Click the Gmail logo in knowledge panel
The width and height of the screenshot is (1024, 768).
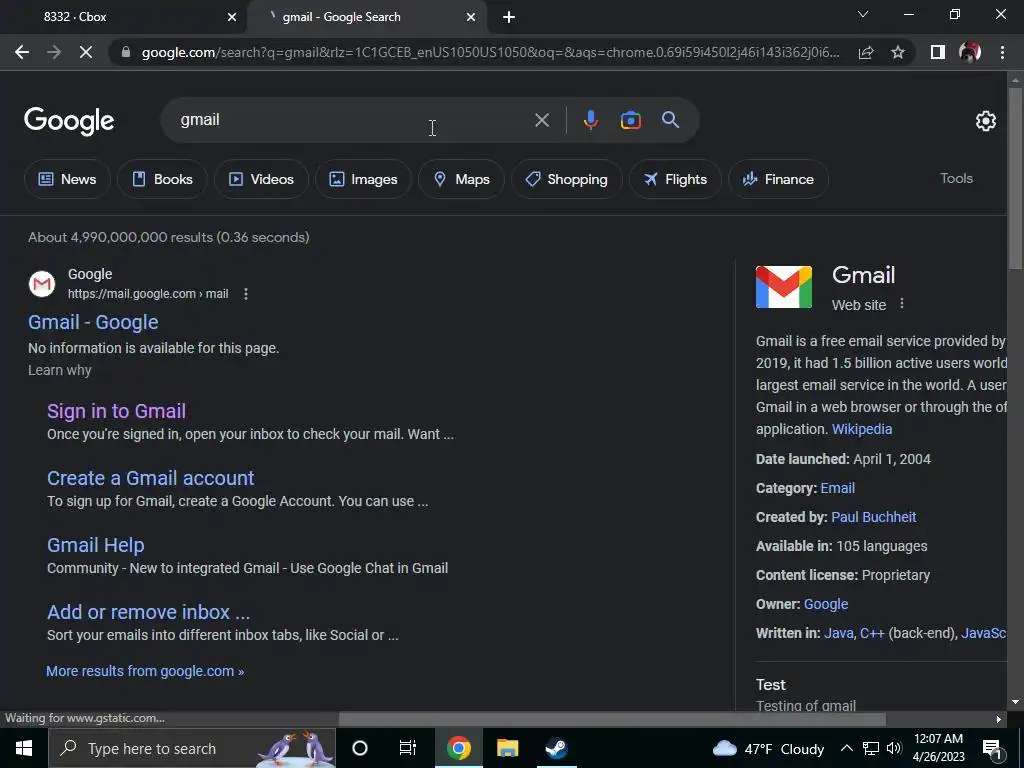(x=784, y=287)
